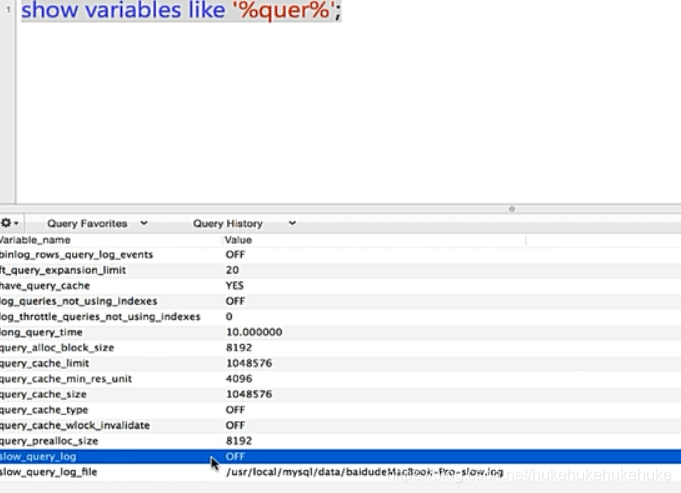Open the Query History dropdown
The width and height of the screenshot is (681, 493).
tap(244, 223)
